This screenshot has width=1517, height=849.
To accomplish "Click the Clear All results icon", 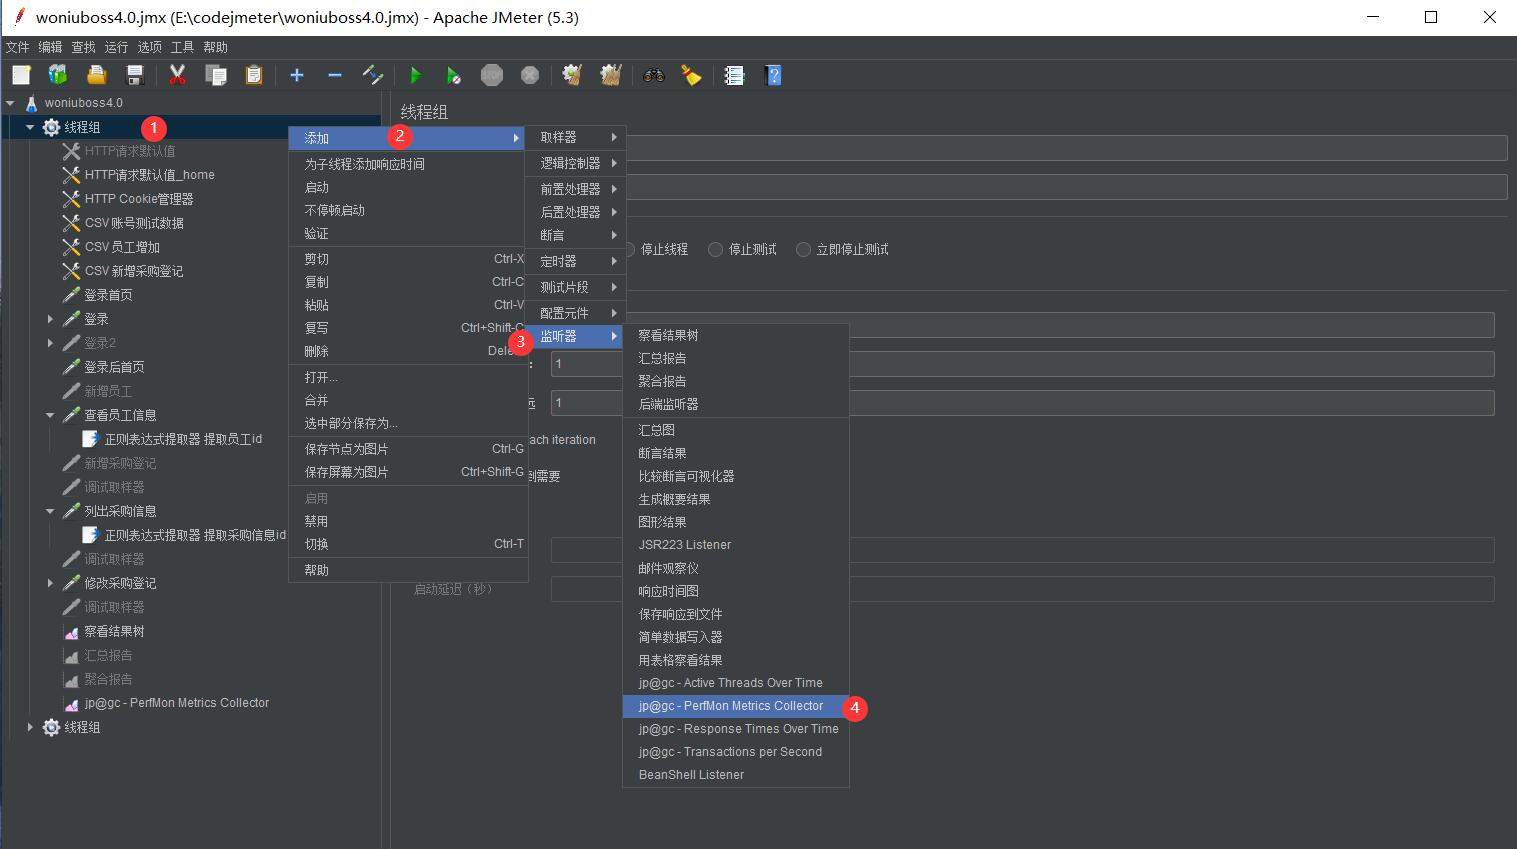I will click(x=610, y=75).
